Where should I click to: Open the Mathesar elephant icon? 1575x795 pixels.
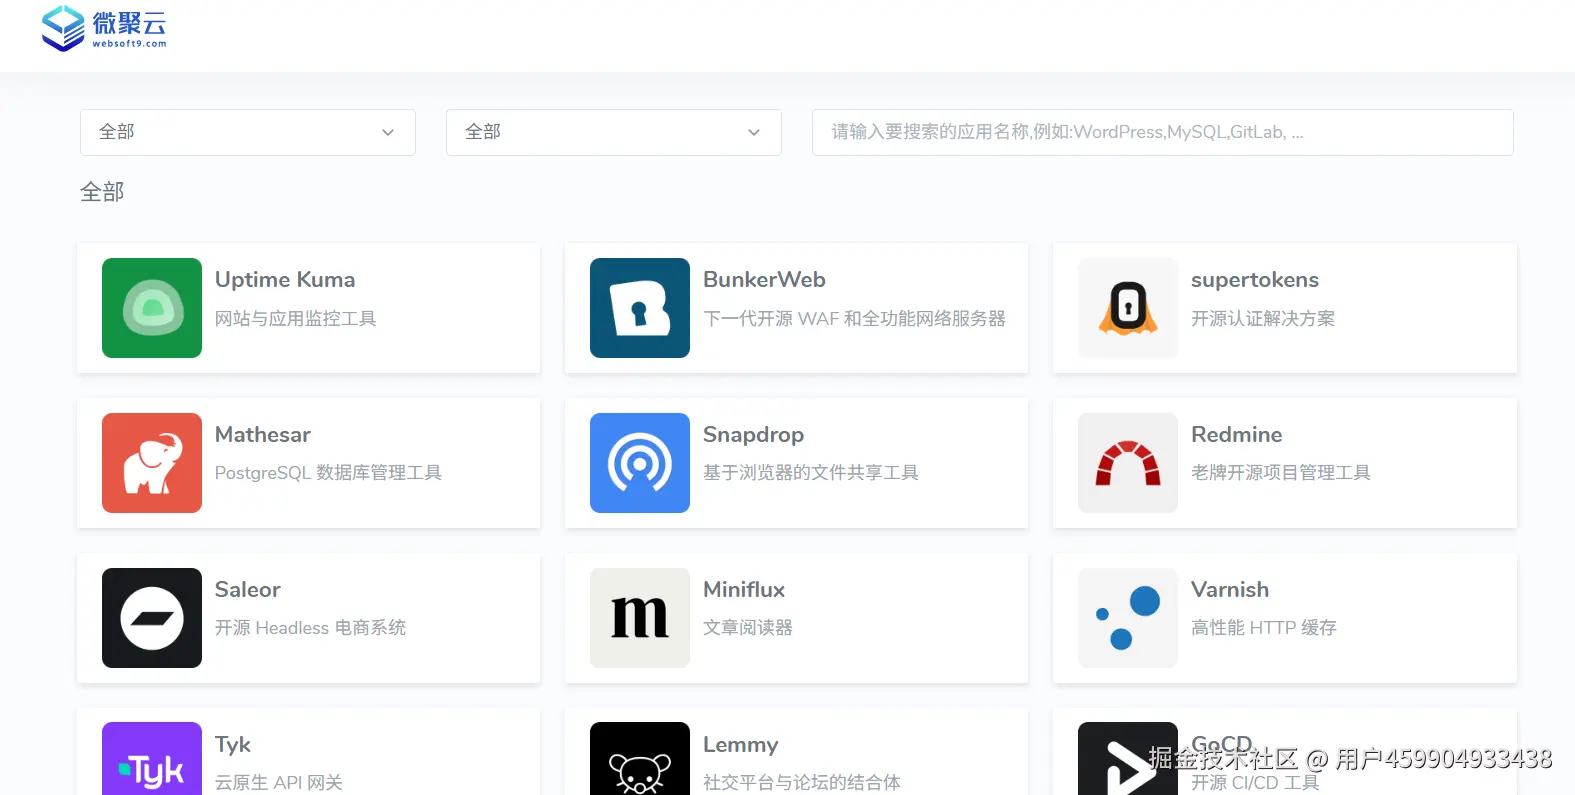pos(152,463)
